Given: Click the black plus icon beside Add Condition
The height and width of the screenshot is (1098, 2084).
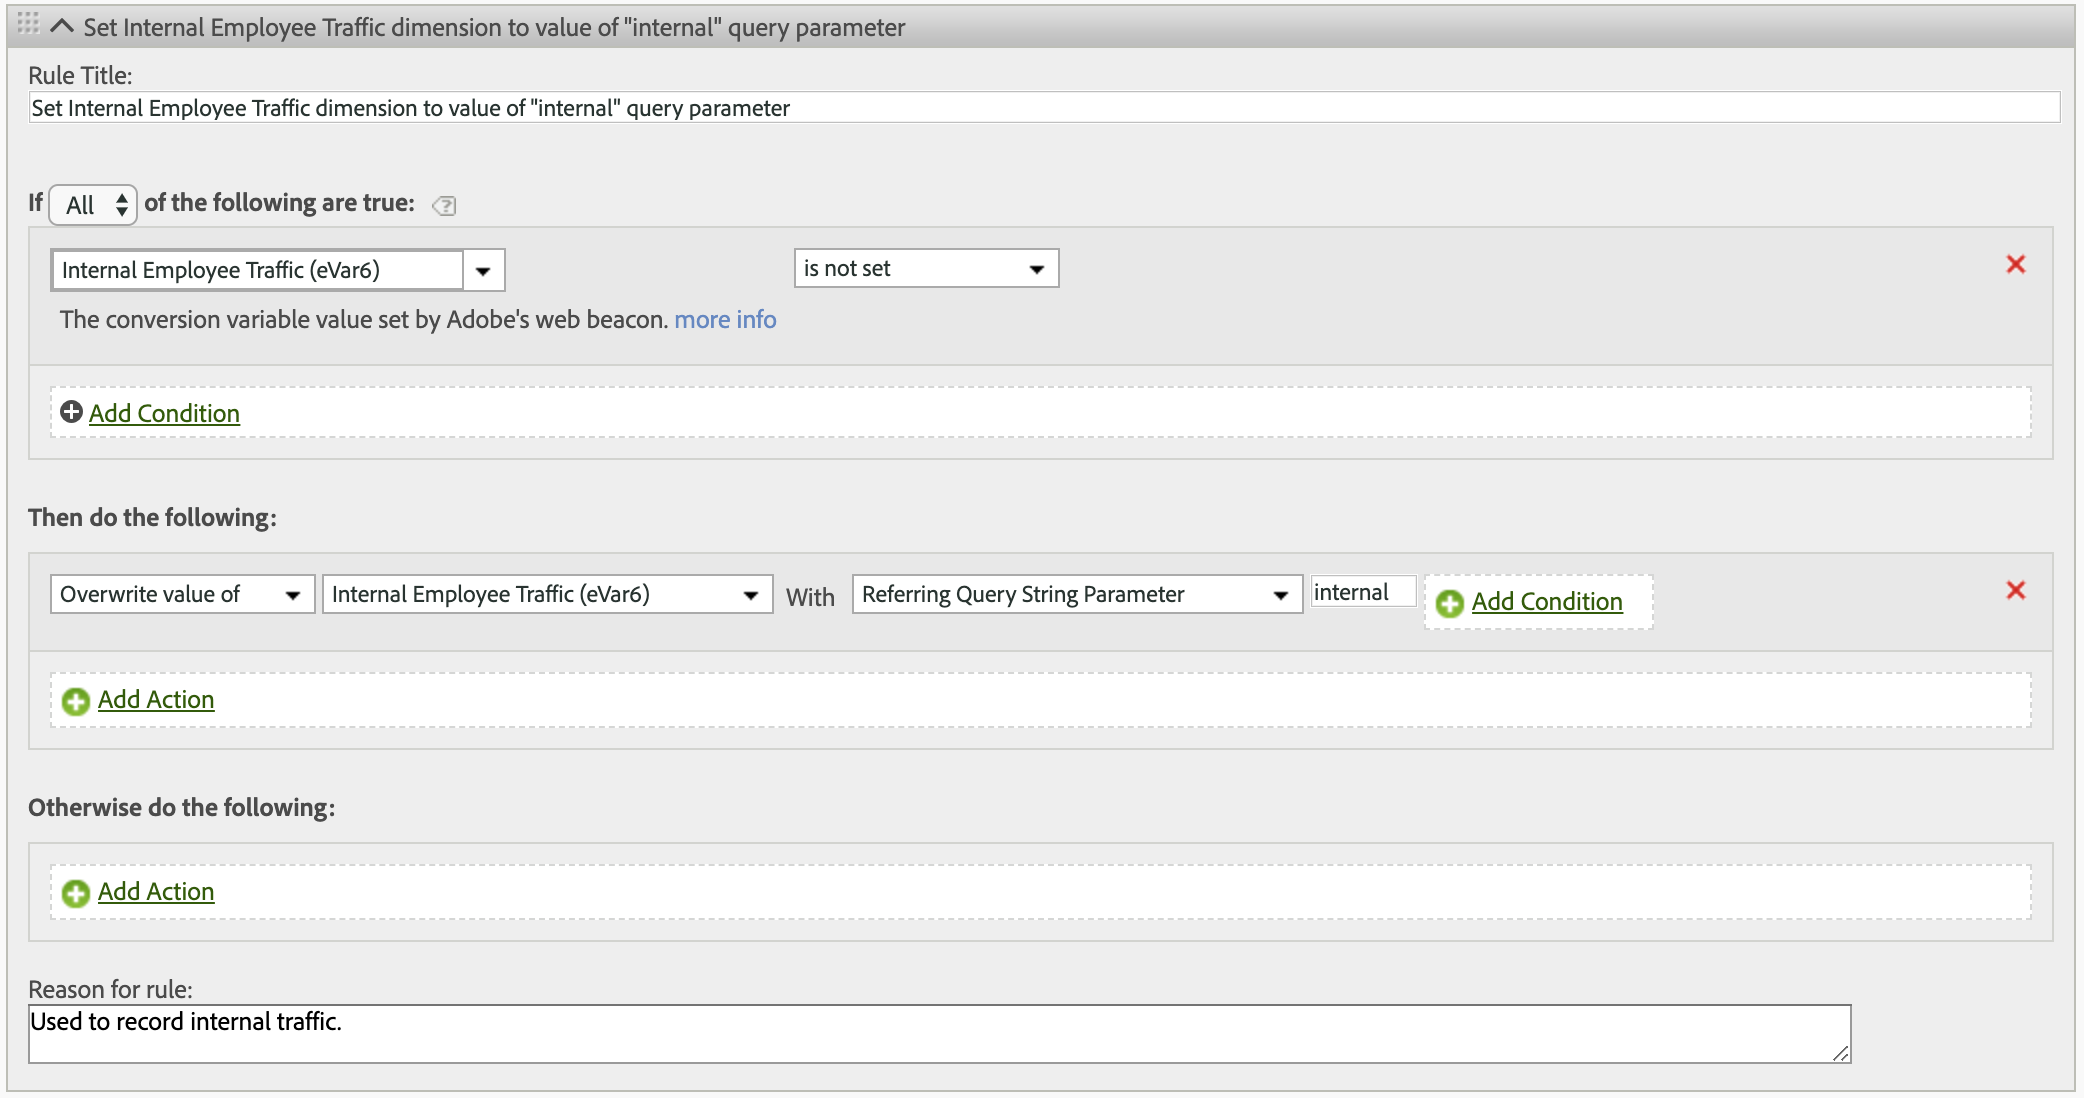Looking at the screenshot, I should tap(71, 412).
